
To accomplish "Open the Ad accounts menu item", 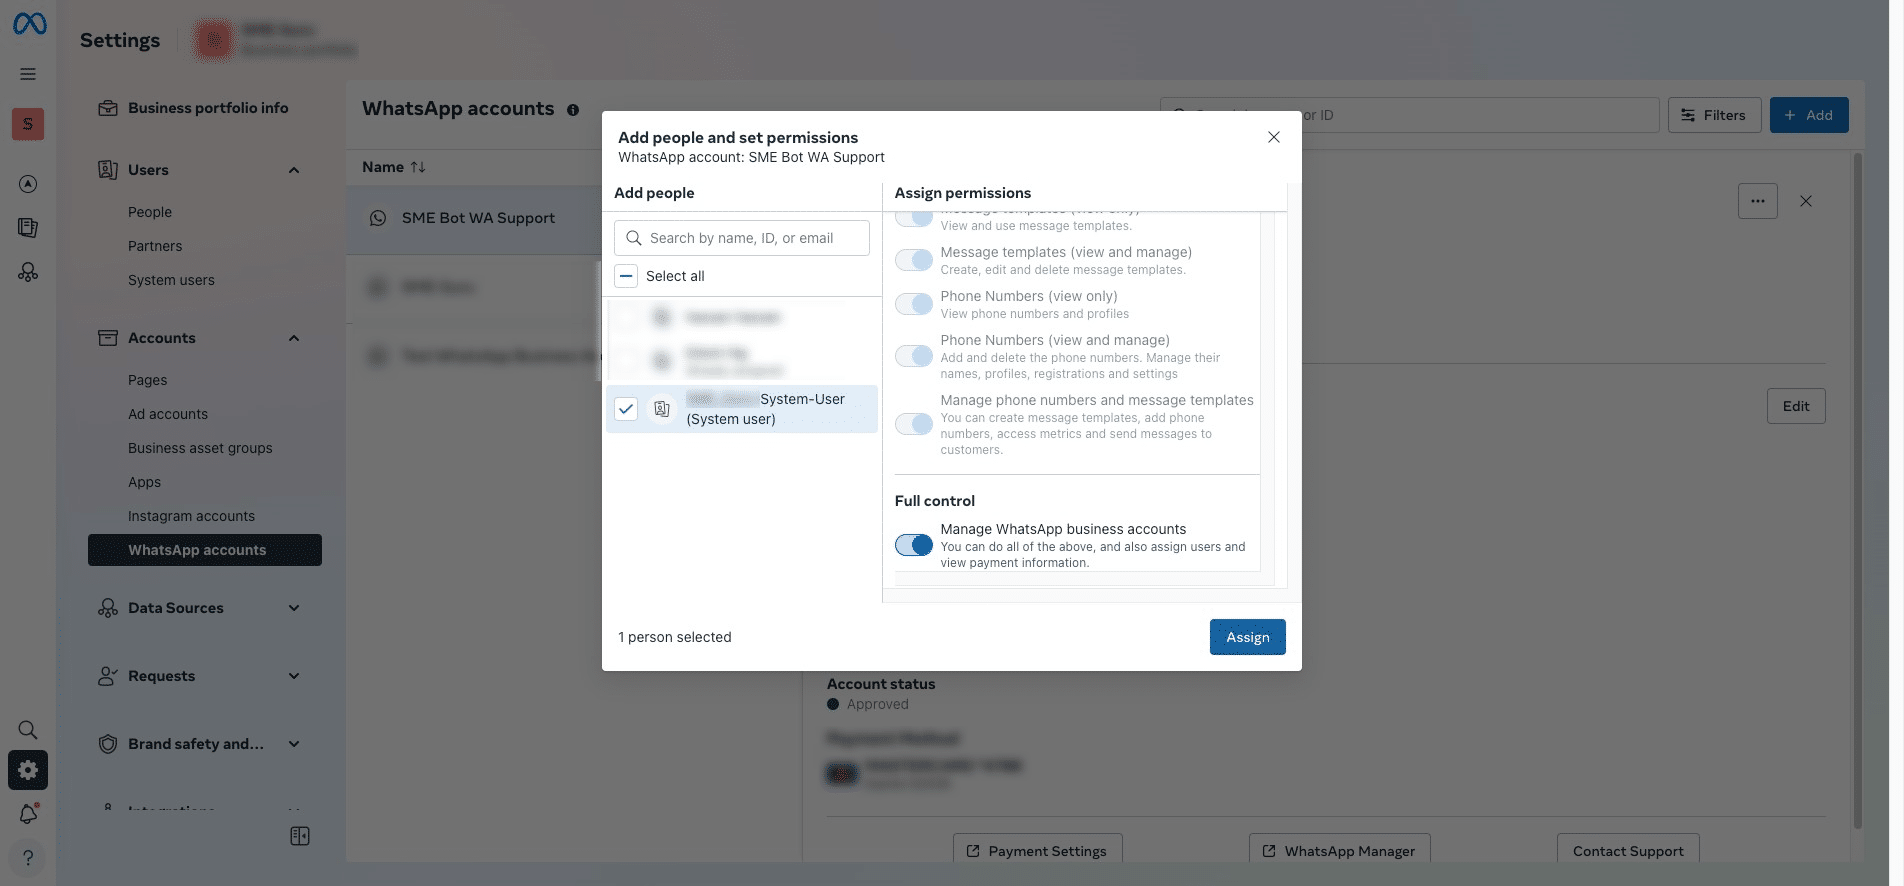I will click(168, 414).
